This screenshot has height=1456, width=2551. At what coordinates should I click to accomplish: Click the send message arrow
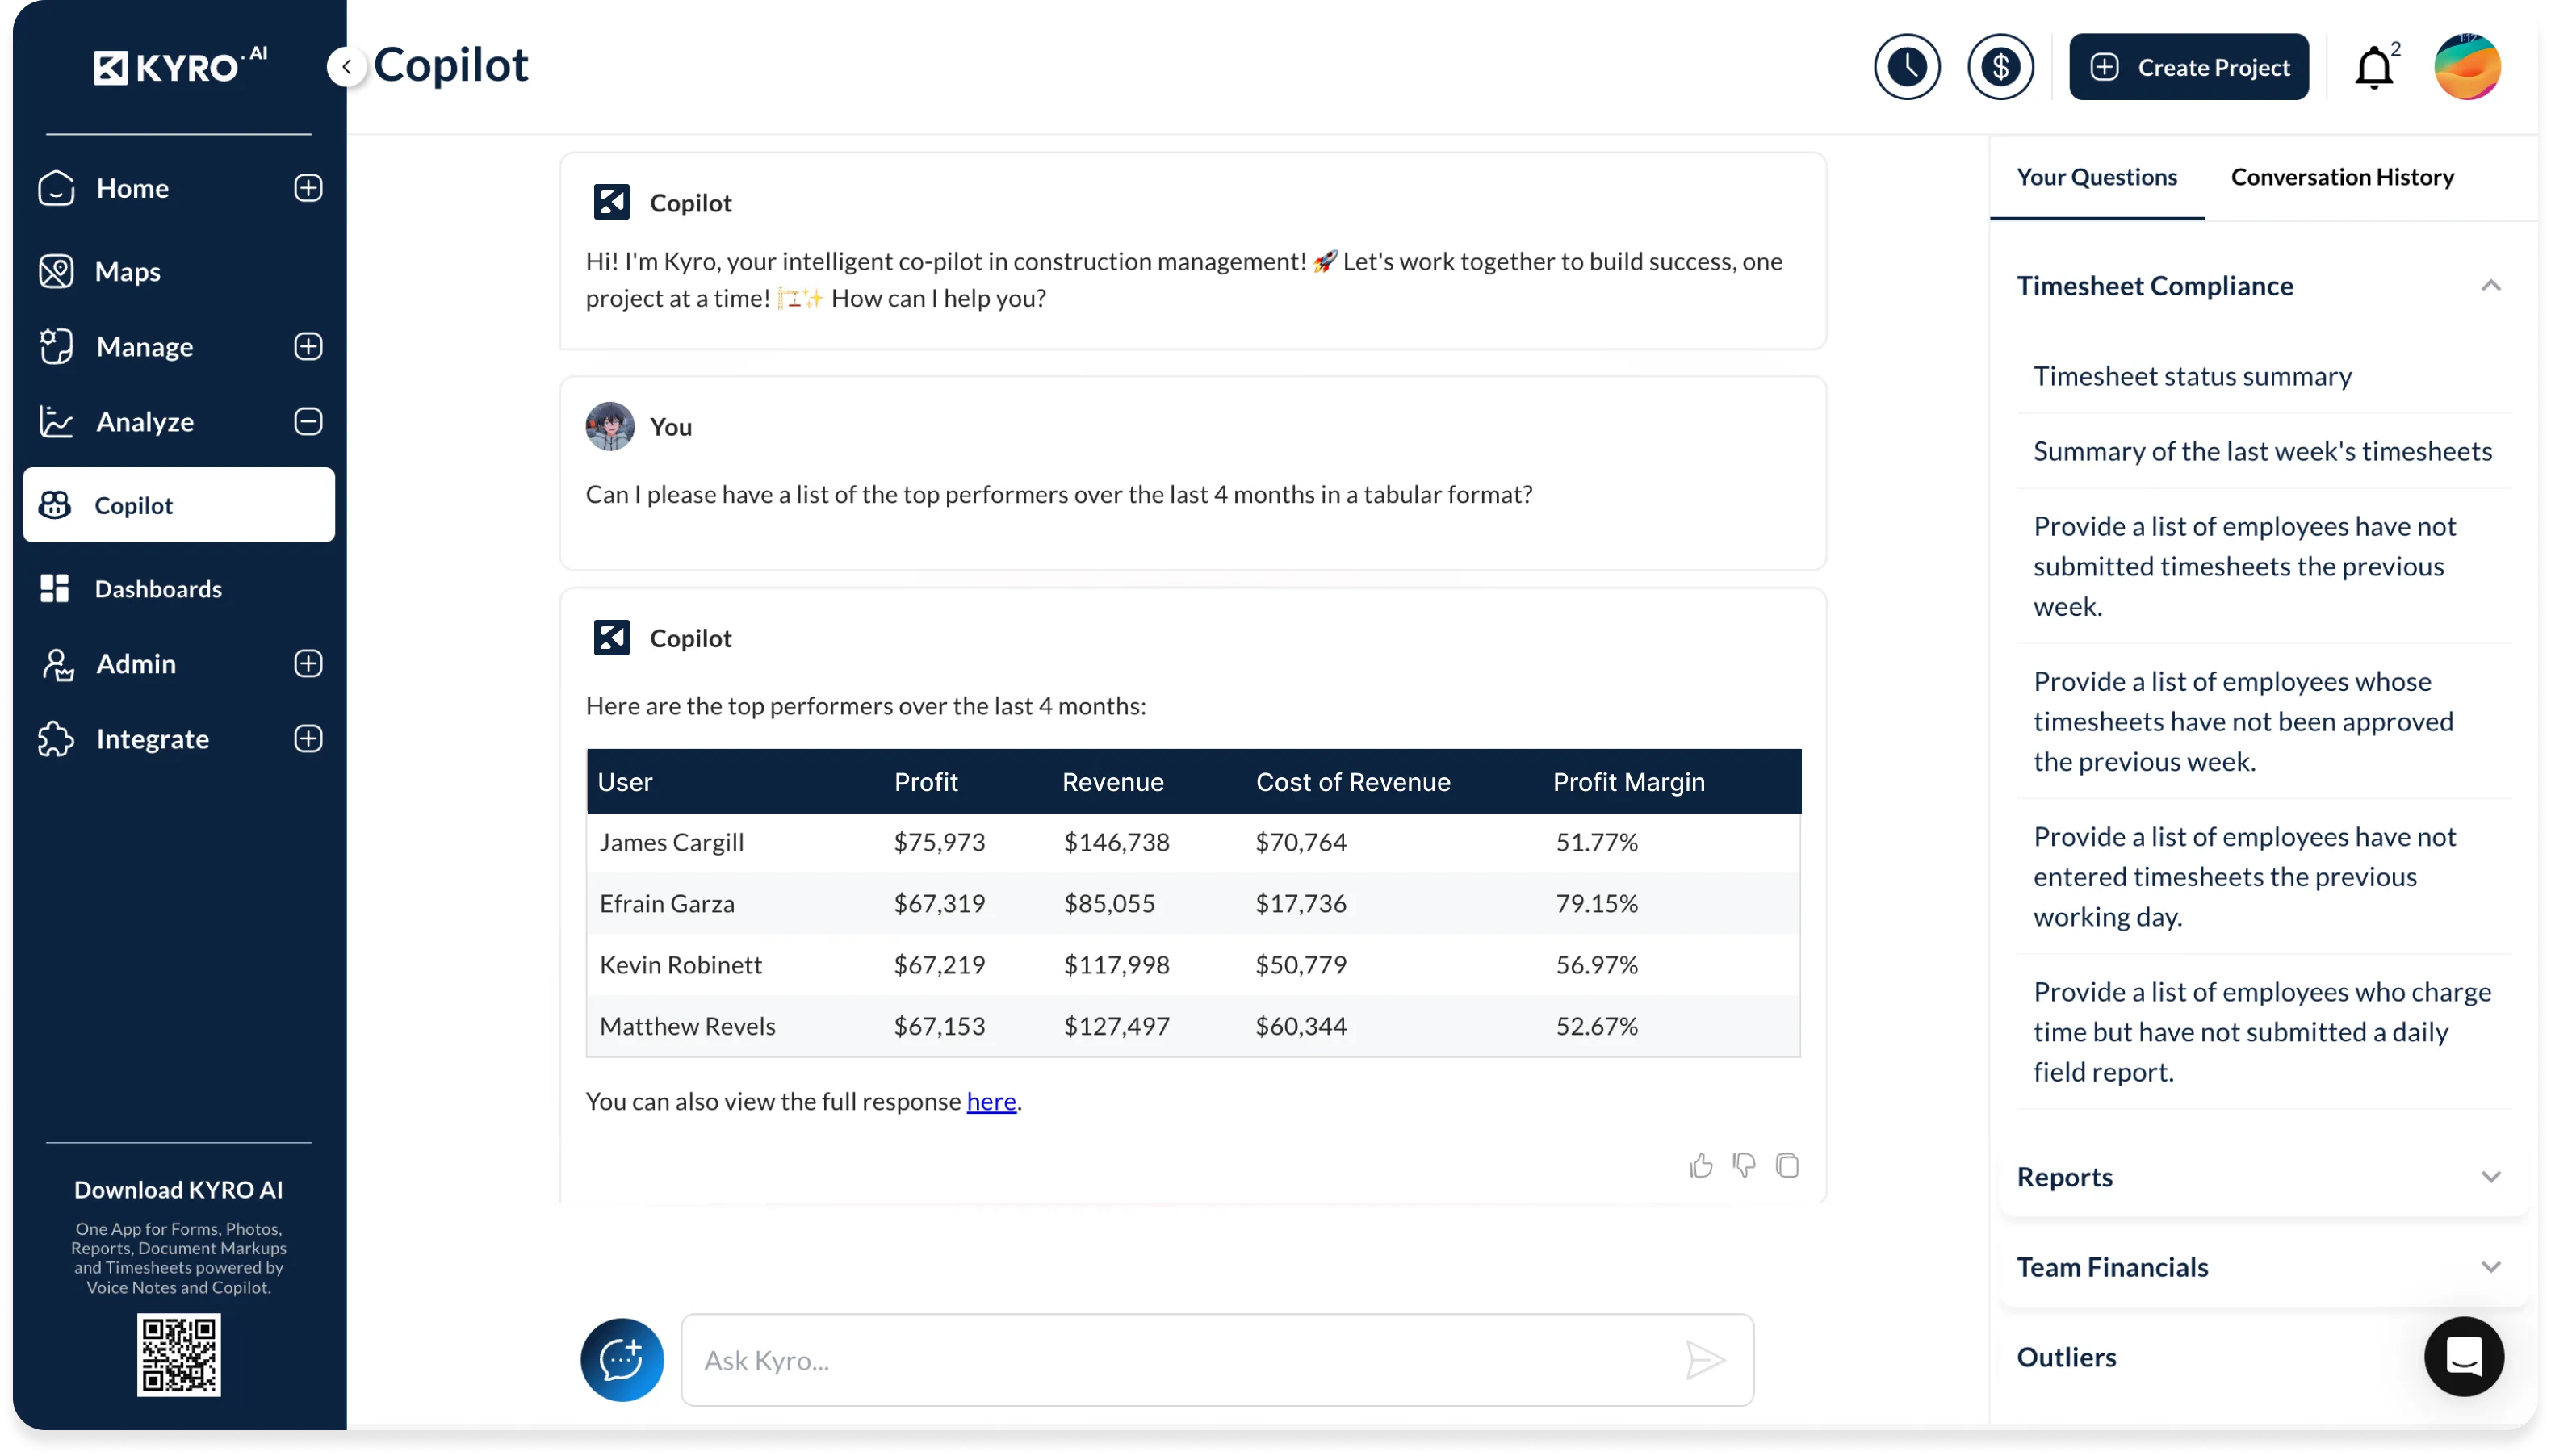click(1704, 1360)
